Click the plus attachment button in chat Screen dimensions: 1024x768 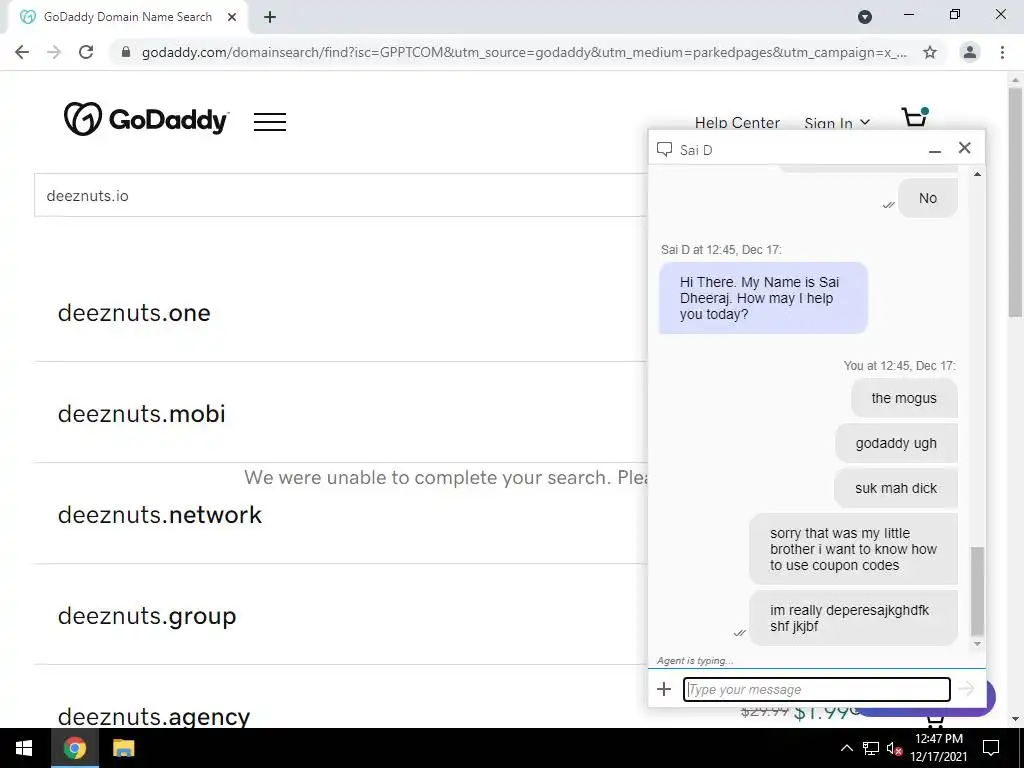tap(664, 689)
